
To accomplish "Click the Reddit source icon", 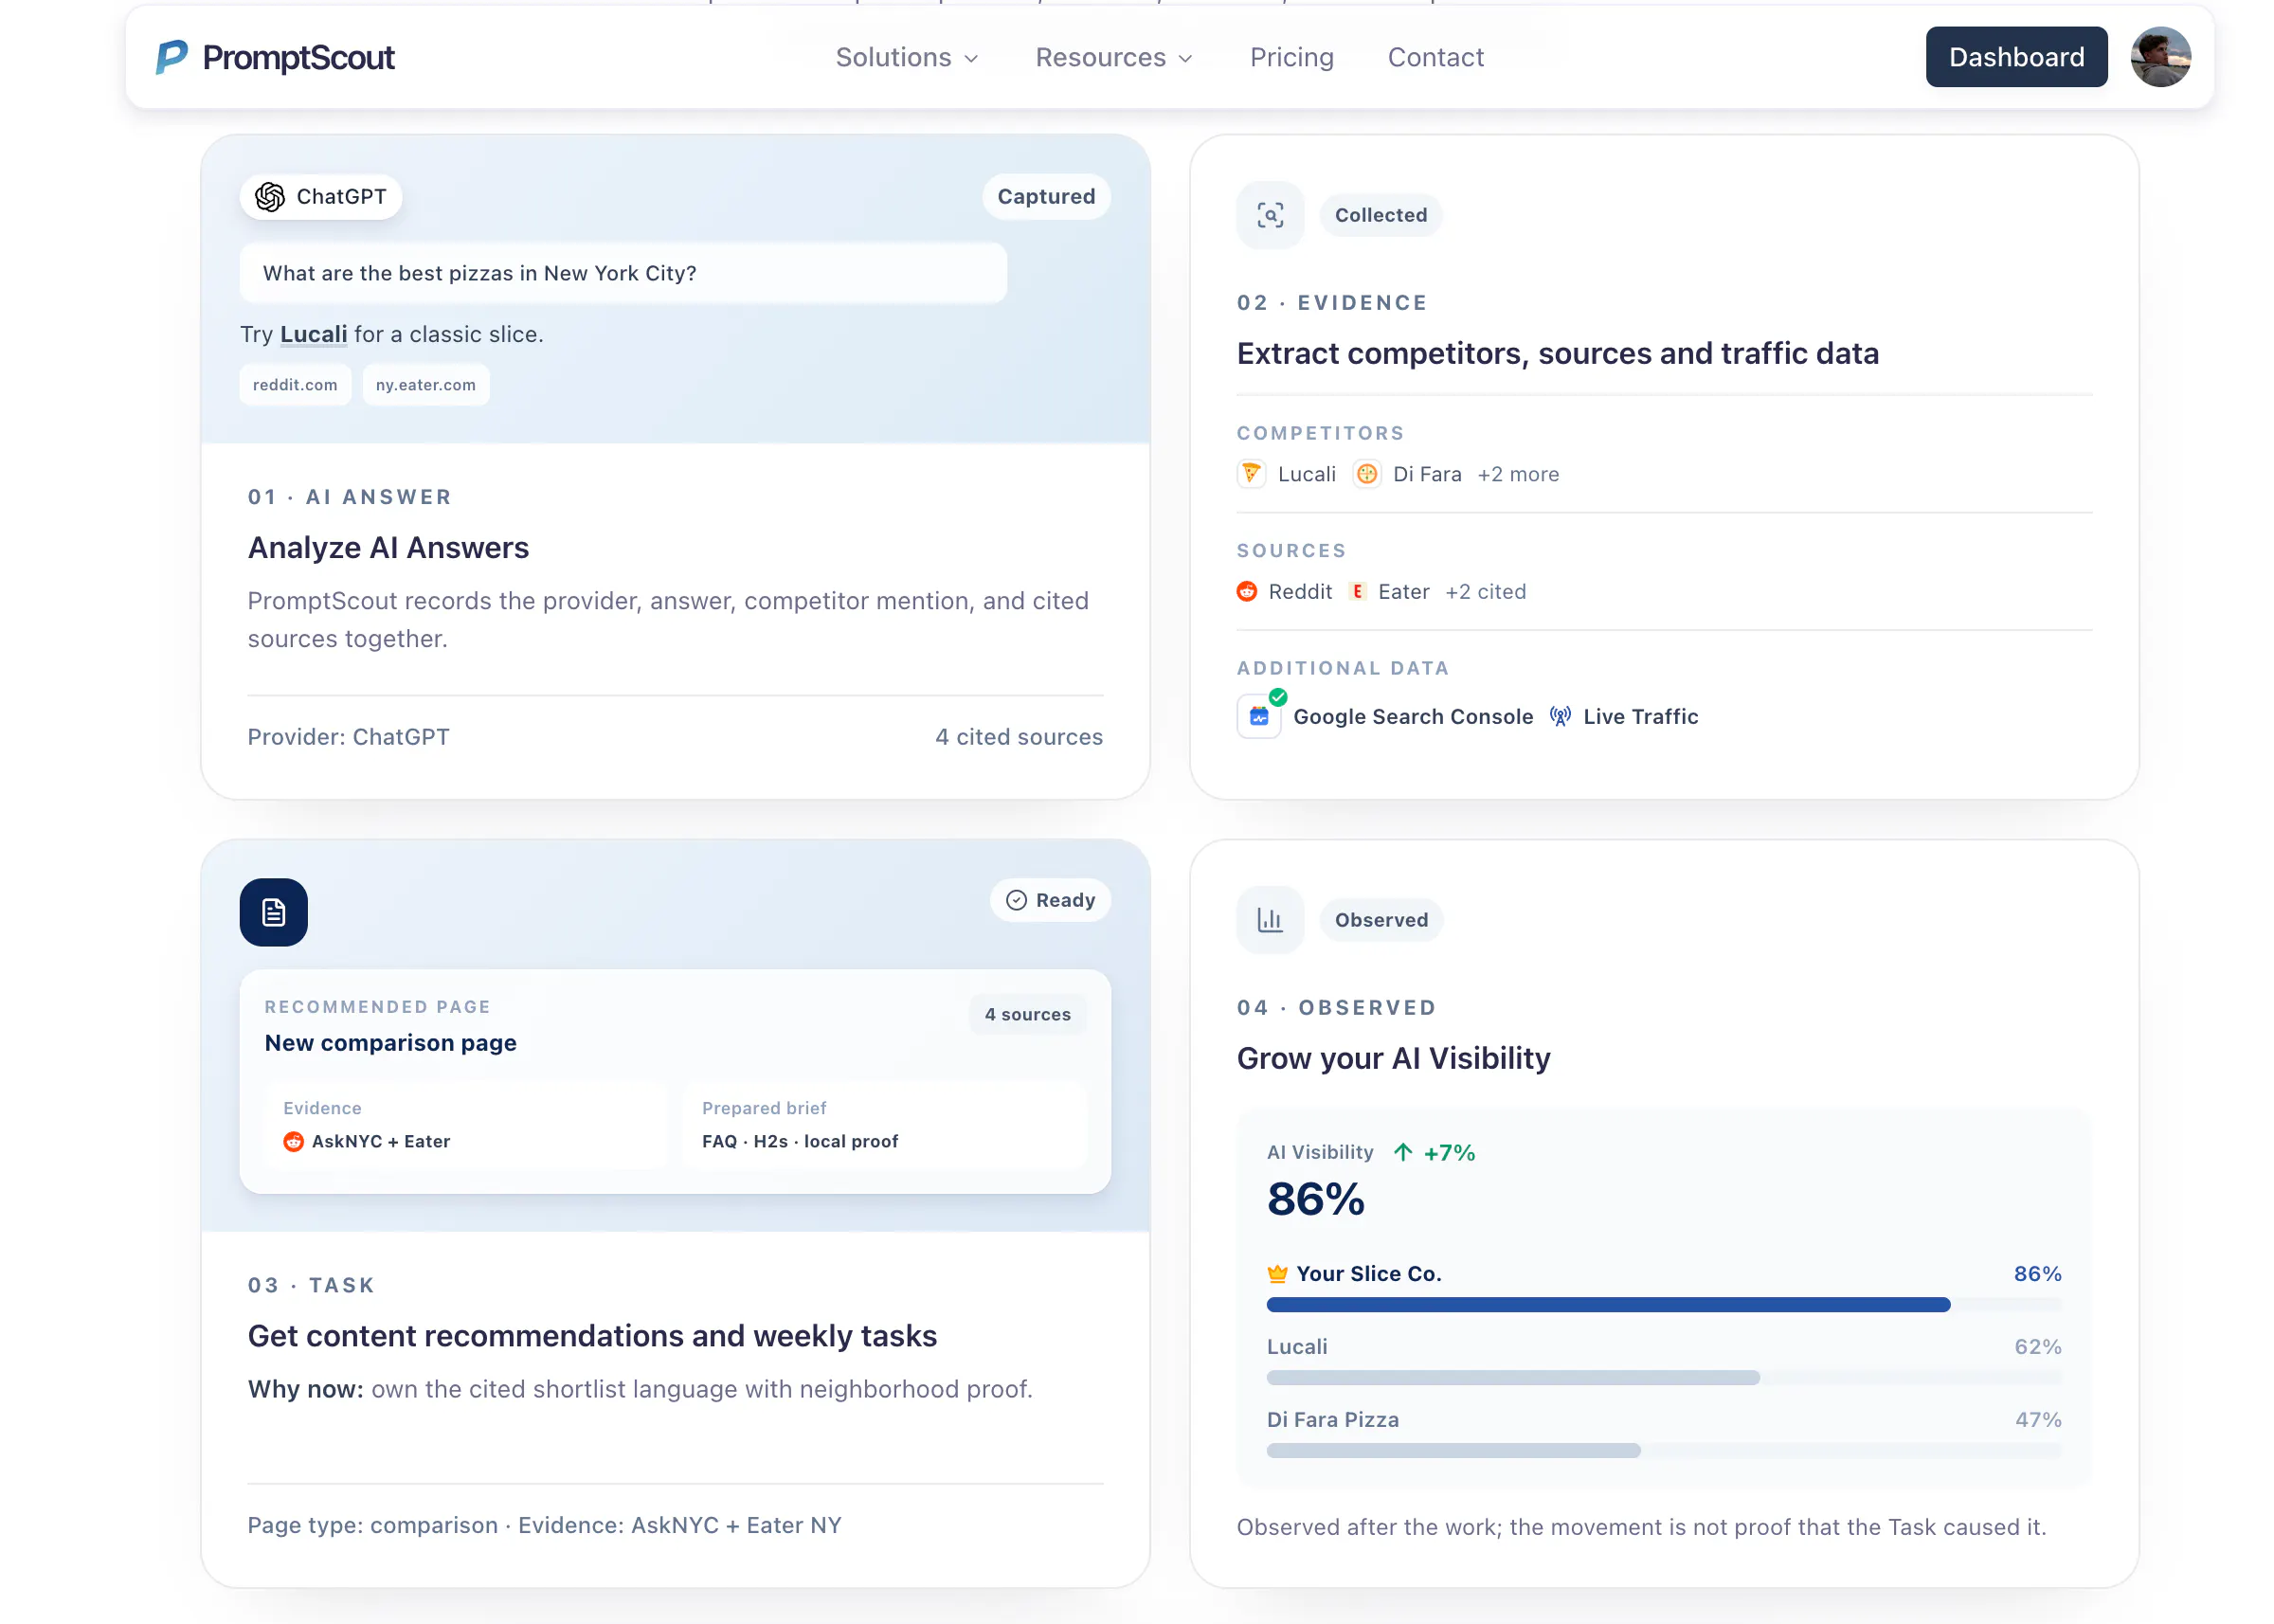I will (1247, 592).
